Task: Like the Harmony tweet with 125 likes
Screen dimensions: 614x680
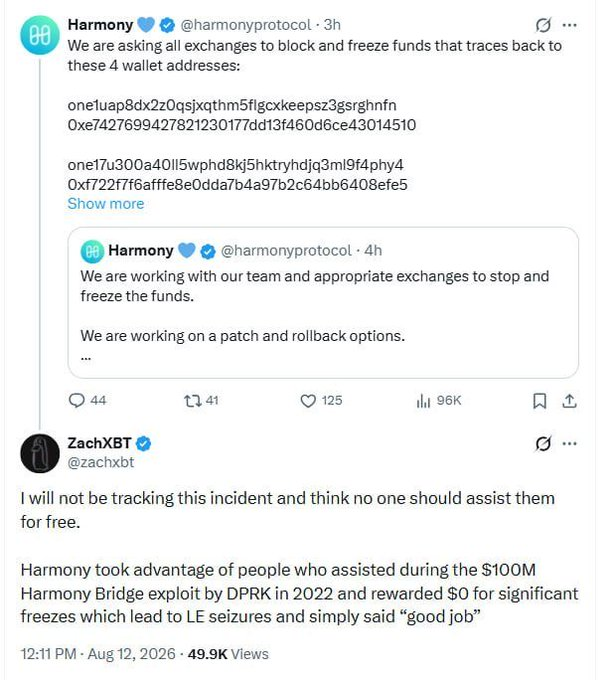Action: 321,400
